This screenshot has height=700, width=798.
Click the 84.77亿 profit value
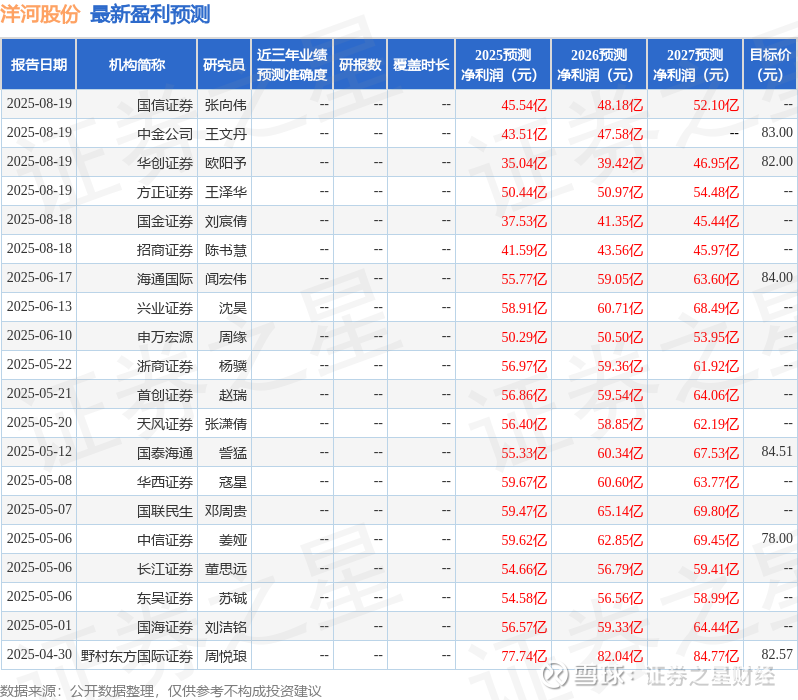pyautogui.click(x=716, y=657)
